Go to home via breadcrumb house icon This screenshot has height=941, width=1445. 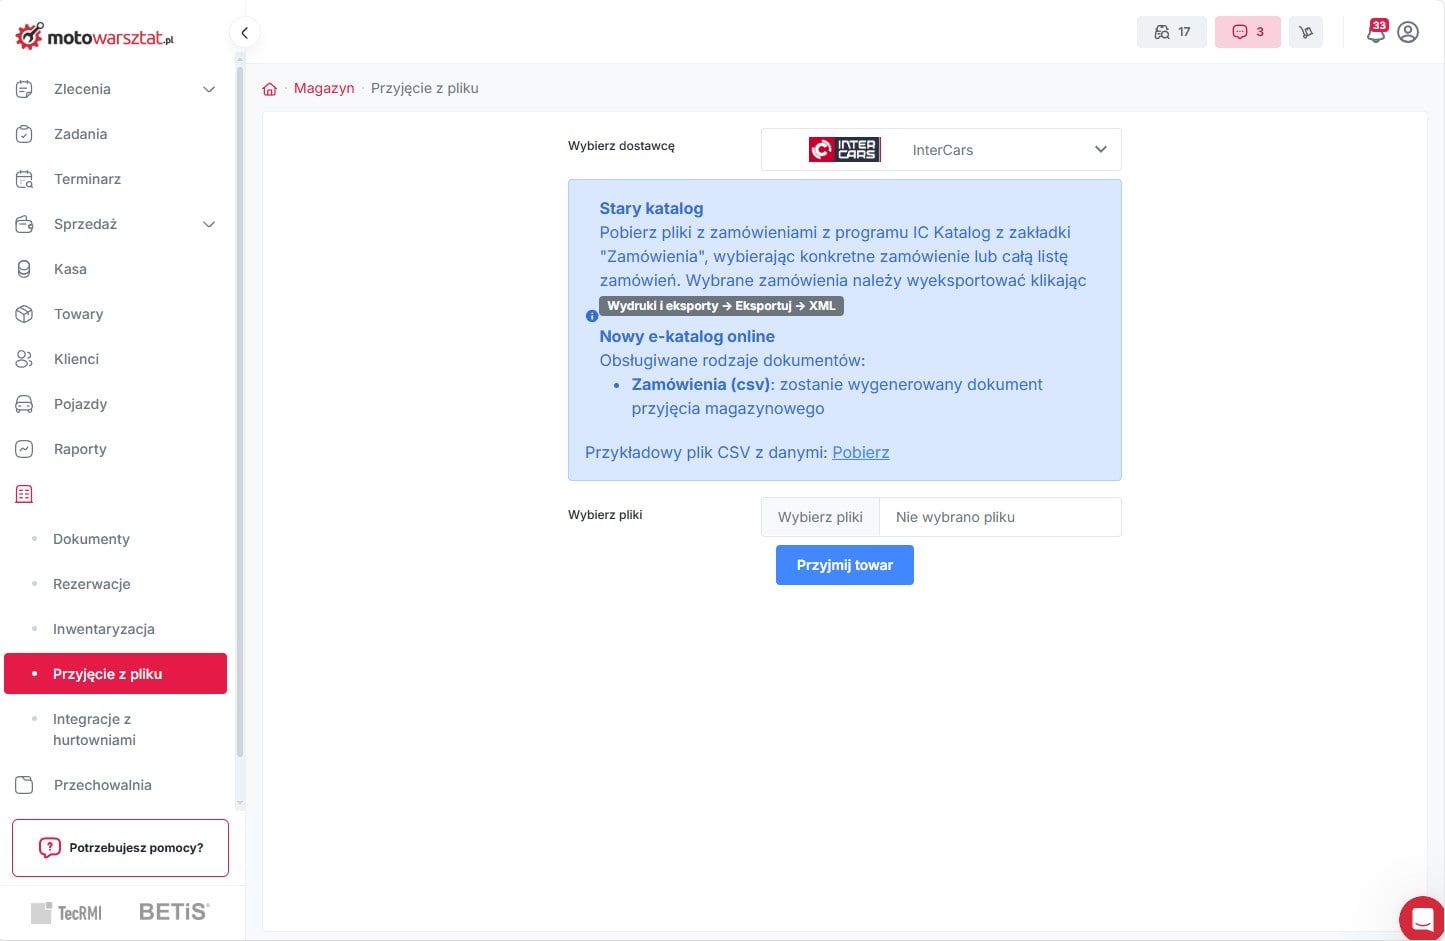(270, 89)
